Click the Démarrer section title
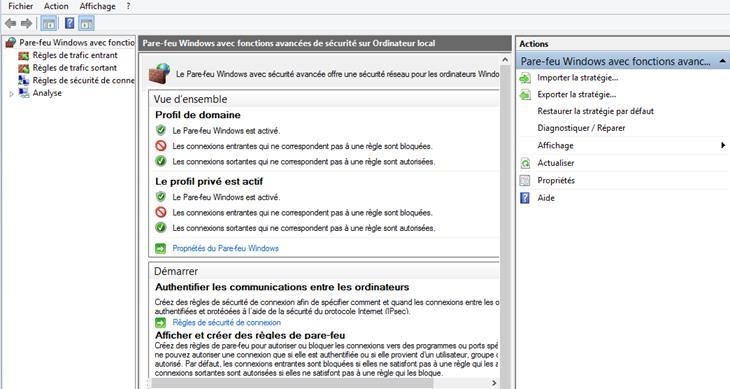Image resolution: width=730 pixels, height=389 pixels. point(176,271)
